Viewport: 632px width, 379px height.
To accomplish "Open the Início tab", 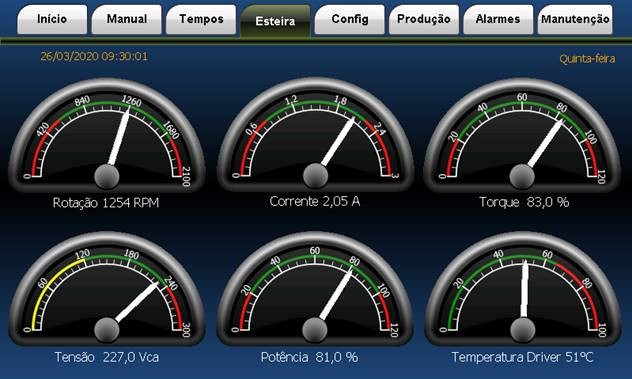I will click(x=52, y=19).
